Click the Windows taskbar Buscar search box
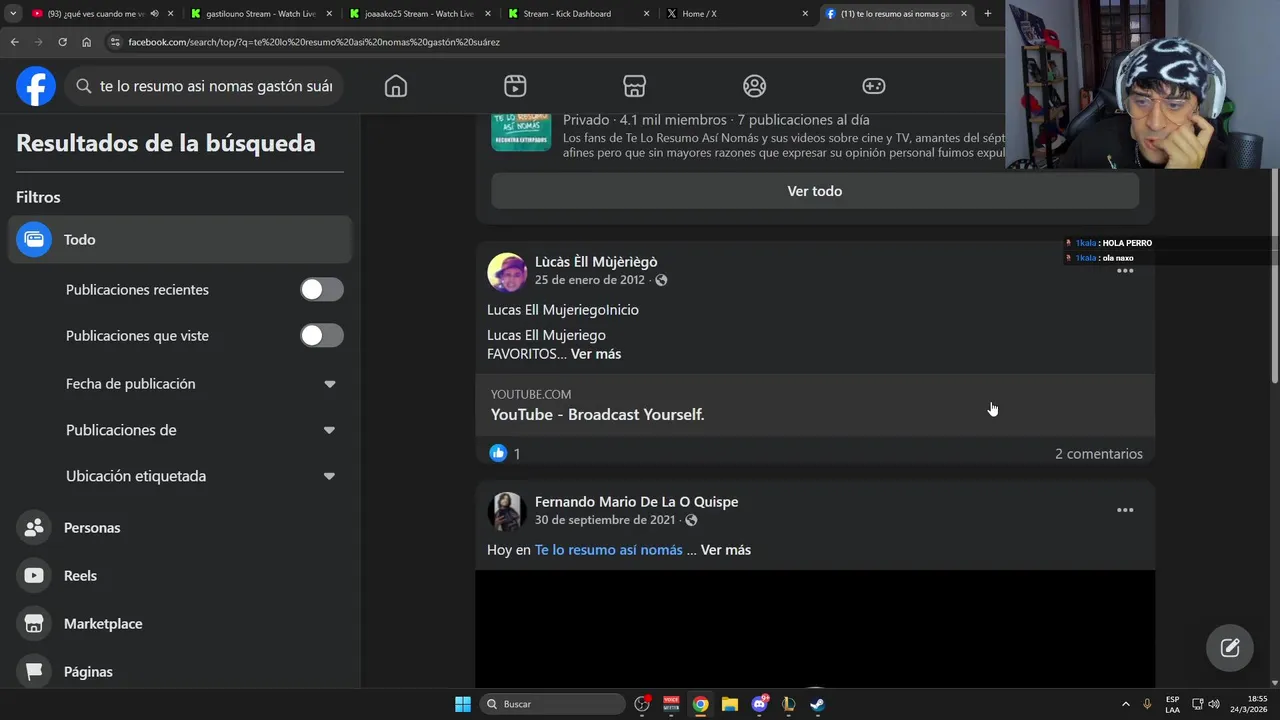Image resolution: width=1280 pixels, height=720 pixels. pos(552,704)
